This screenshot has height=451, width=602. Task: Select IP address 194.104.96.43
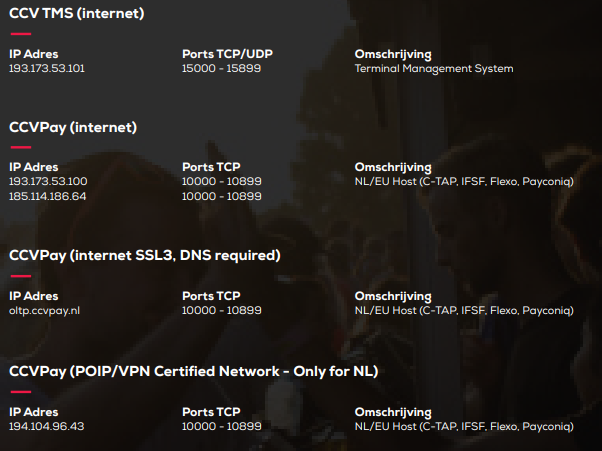(x=47, y=427)
